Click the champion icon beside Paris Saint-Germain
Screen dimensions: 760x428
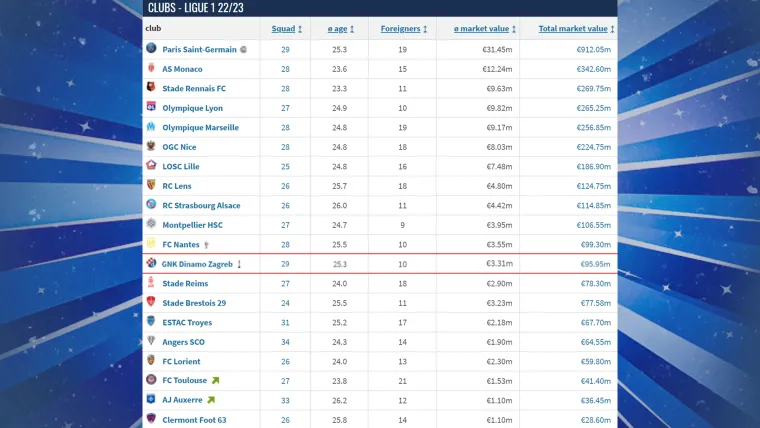coord(243,49)
